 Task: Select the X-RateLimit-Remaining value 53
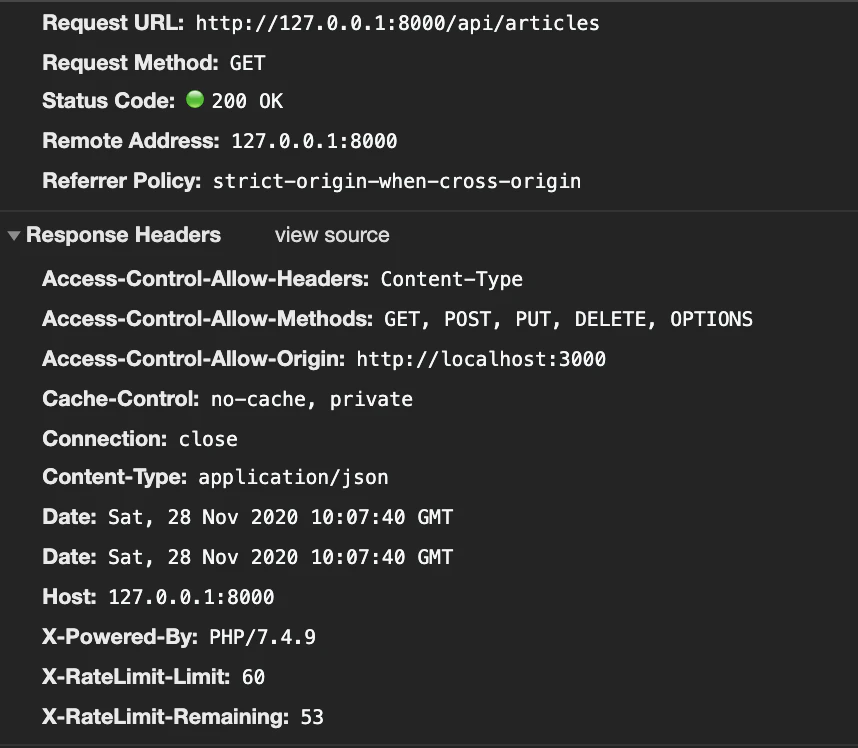point(312,717)
